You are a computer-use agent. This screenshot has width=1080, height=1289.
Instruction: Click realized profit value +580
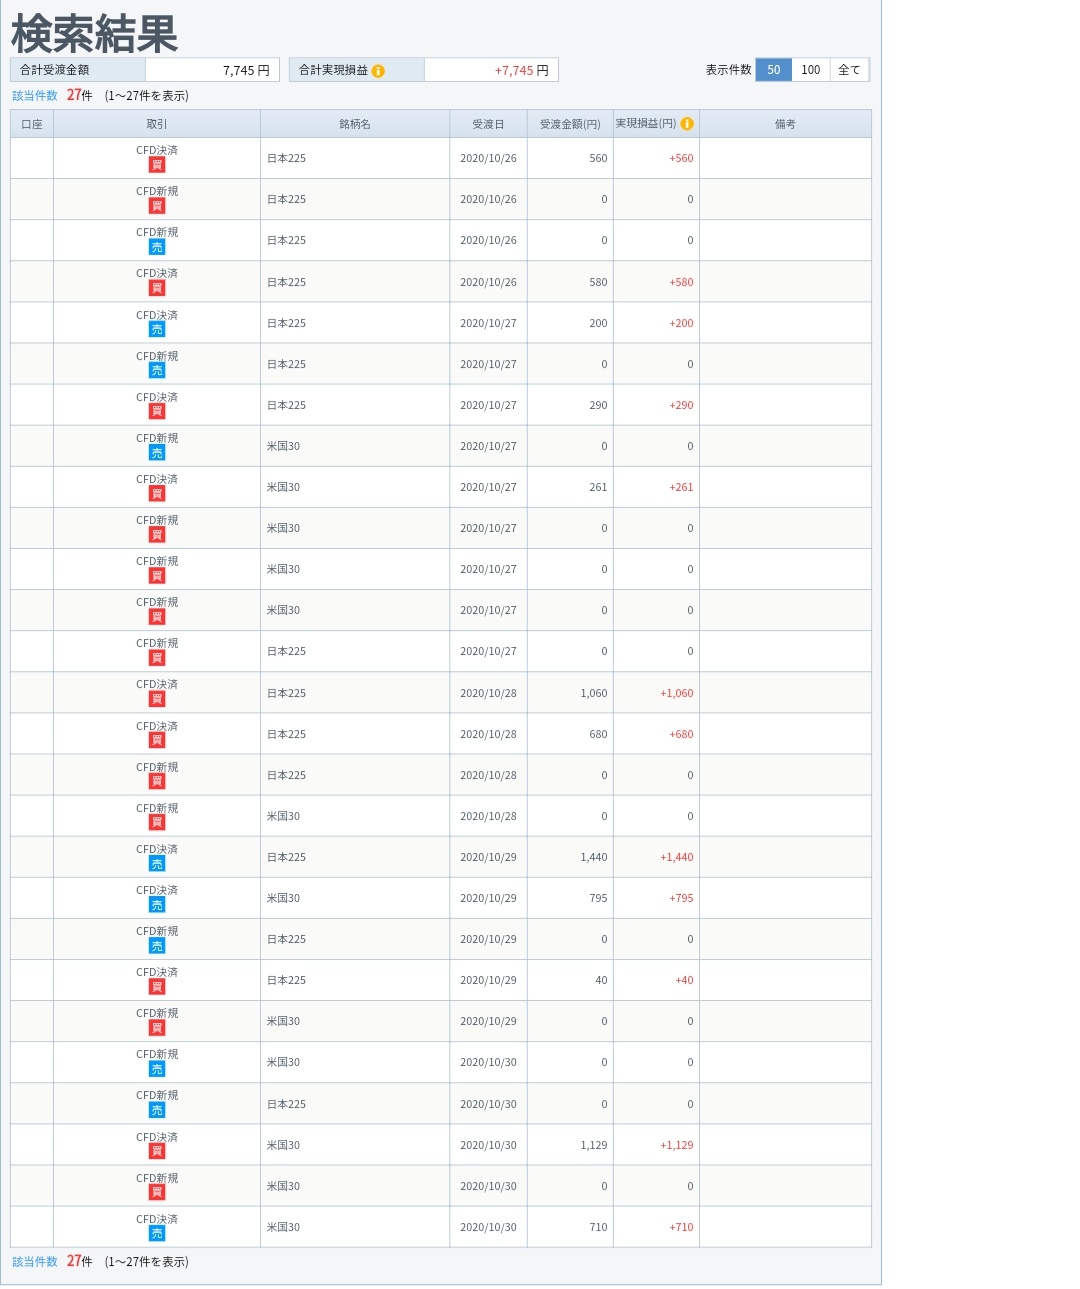click(681, 282)
